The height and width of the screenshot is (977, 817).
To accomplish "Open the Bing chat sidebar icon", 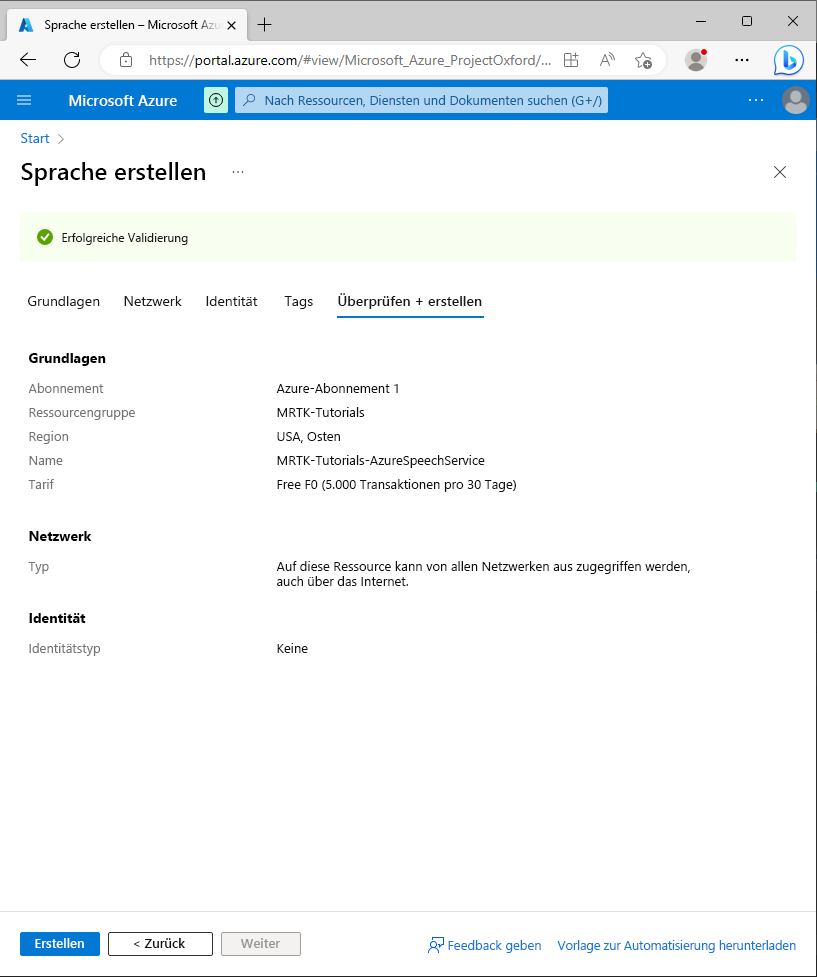I will pos(788,60).
